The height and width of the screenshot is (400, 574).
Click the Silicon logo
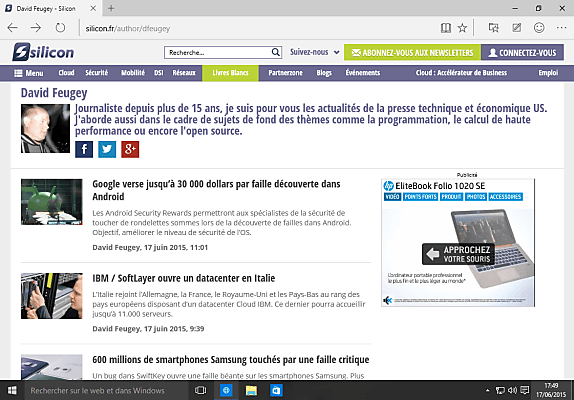(x=43, y=52)
